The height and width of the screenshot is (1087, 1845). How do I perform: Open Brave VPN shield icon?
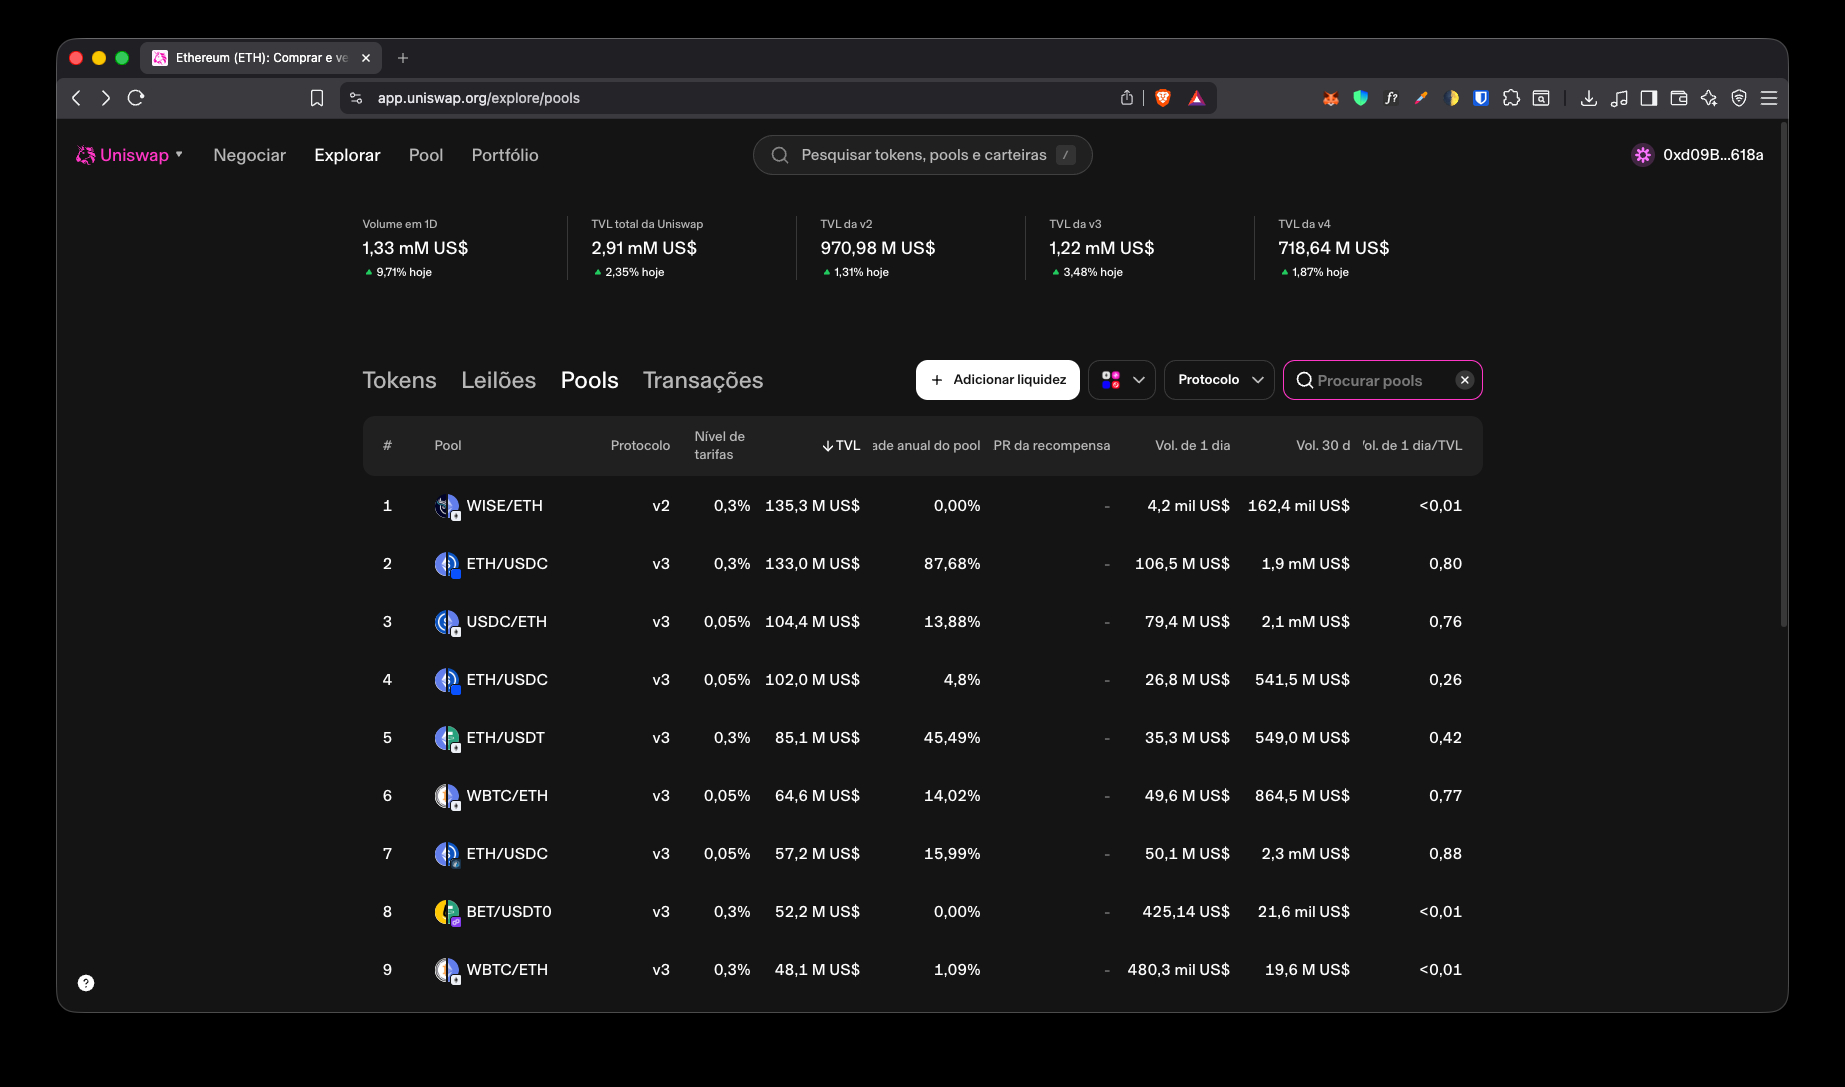(1739, 98)
